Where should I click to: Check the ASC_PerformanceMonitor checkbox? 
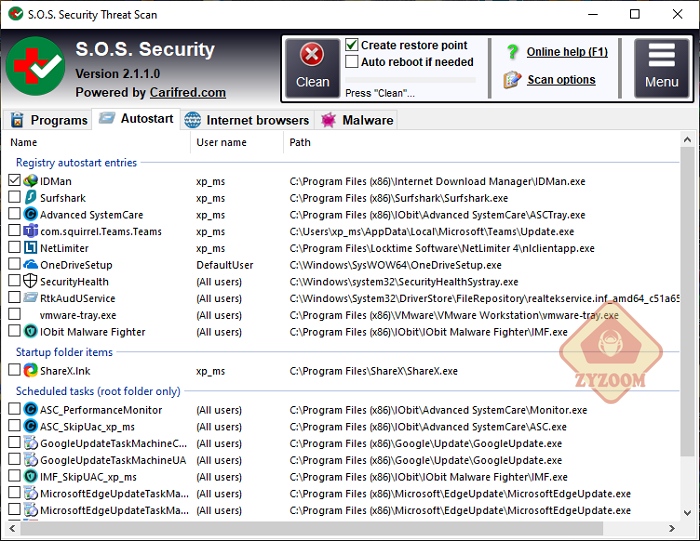[x=14, y=408]
